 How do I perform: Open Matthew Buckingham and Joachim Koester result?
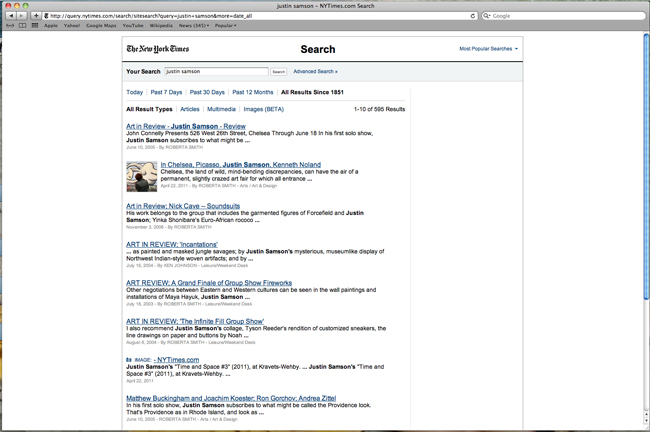point(231,398)
